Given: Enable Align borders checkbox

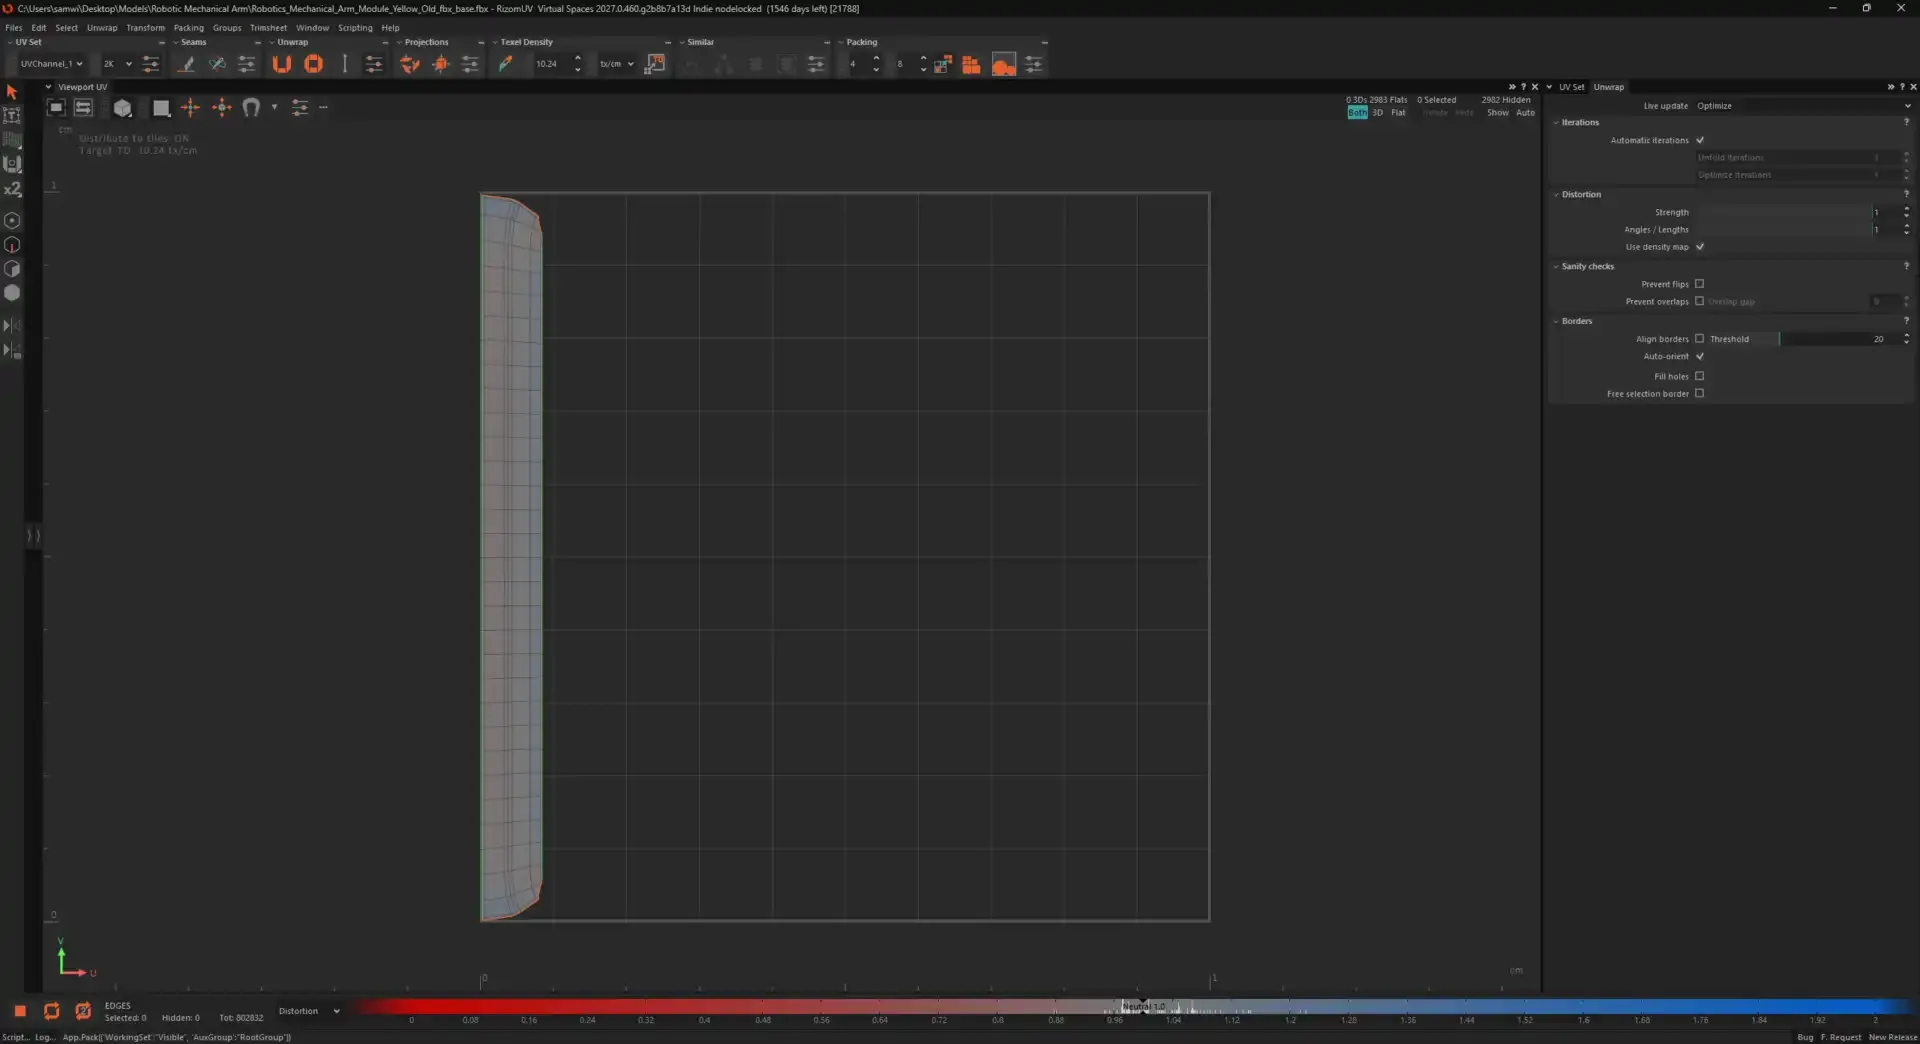Looking at the screenshot, I should pyautogui.click(x=1700, y=339).
